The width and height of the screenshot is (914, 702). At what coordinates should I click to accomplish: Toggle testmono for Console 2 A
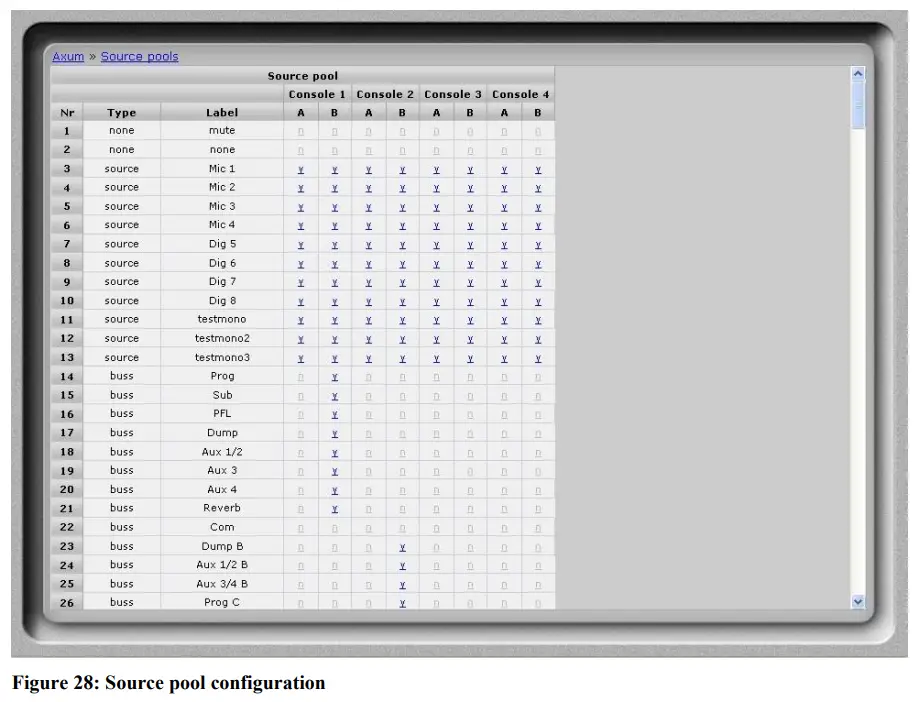(368, 320)
